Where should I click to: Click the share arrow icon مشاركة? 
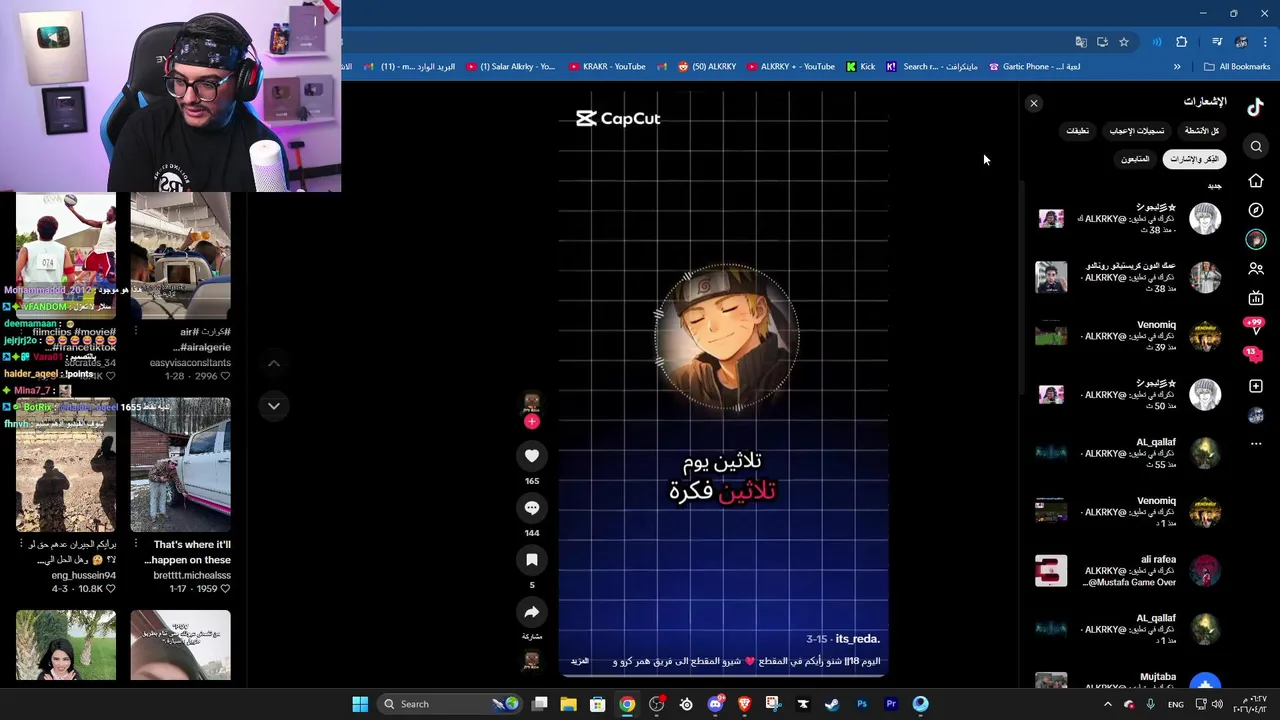click(532, 612)
